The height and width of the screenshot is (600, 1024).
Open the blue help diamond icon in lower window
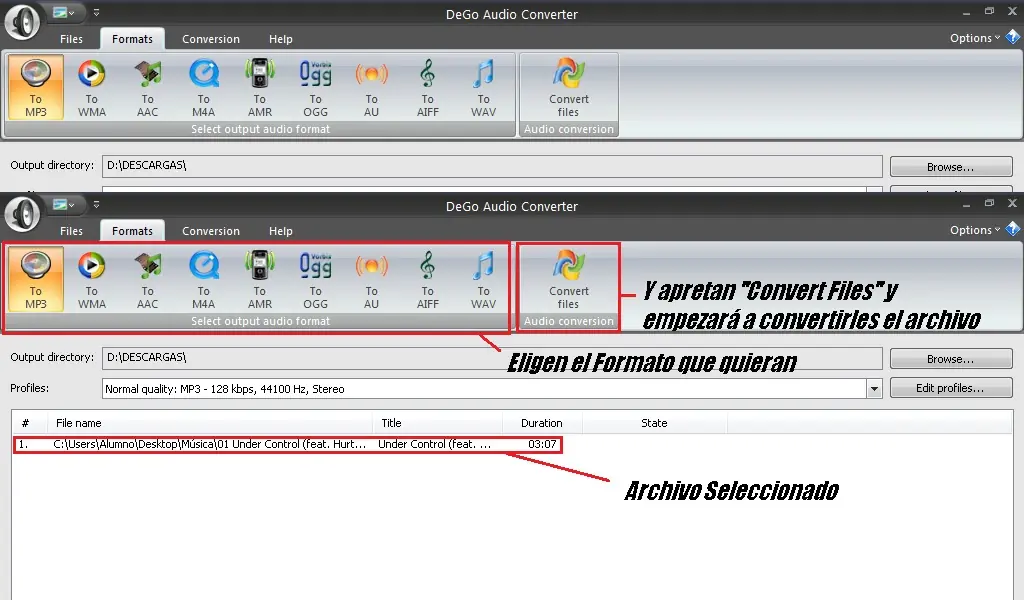coord(1013,229)
